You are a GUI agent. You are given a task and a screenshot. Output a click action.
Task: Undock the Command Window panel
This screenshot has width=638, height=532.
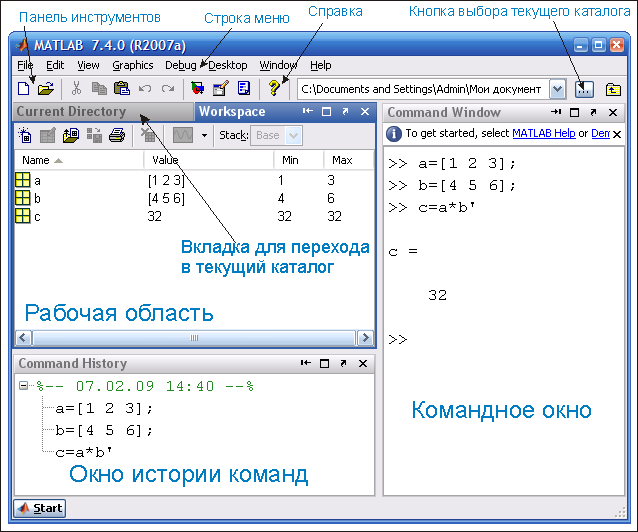click(593, 112)
